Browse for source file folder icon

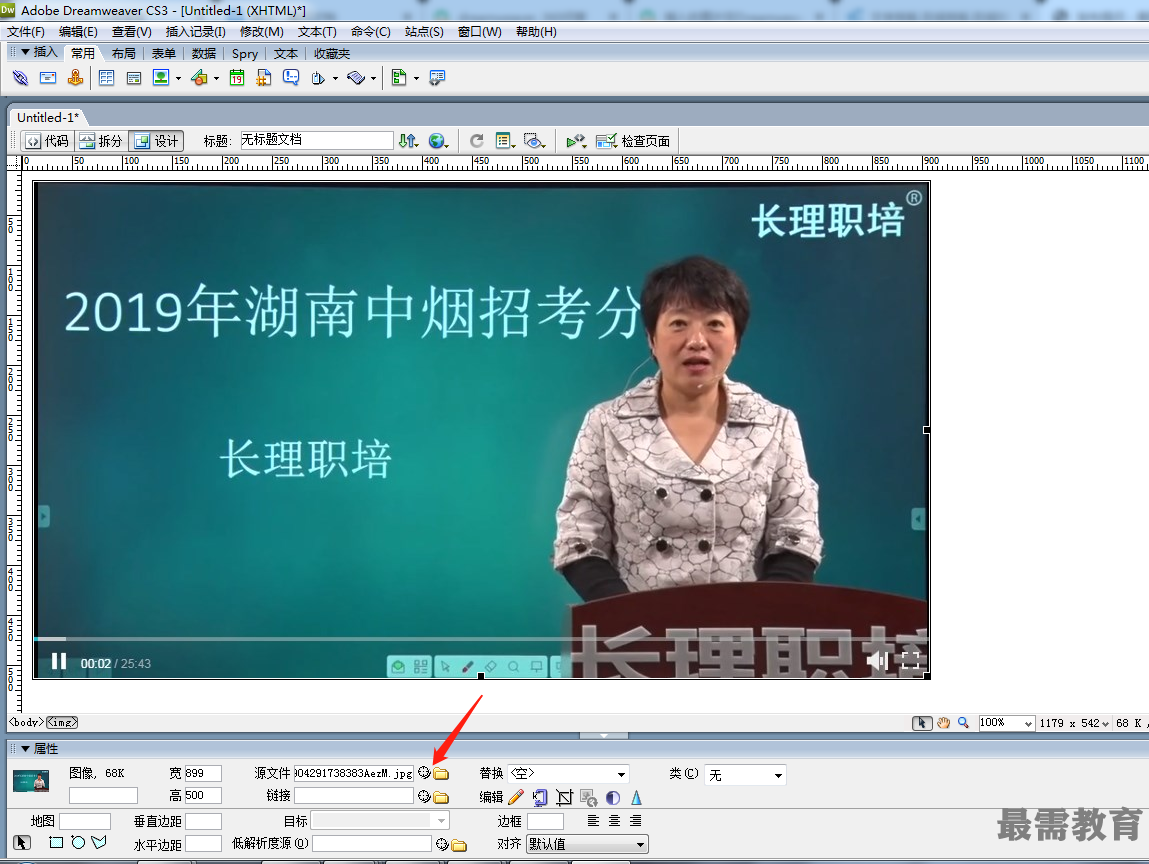440,773
